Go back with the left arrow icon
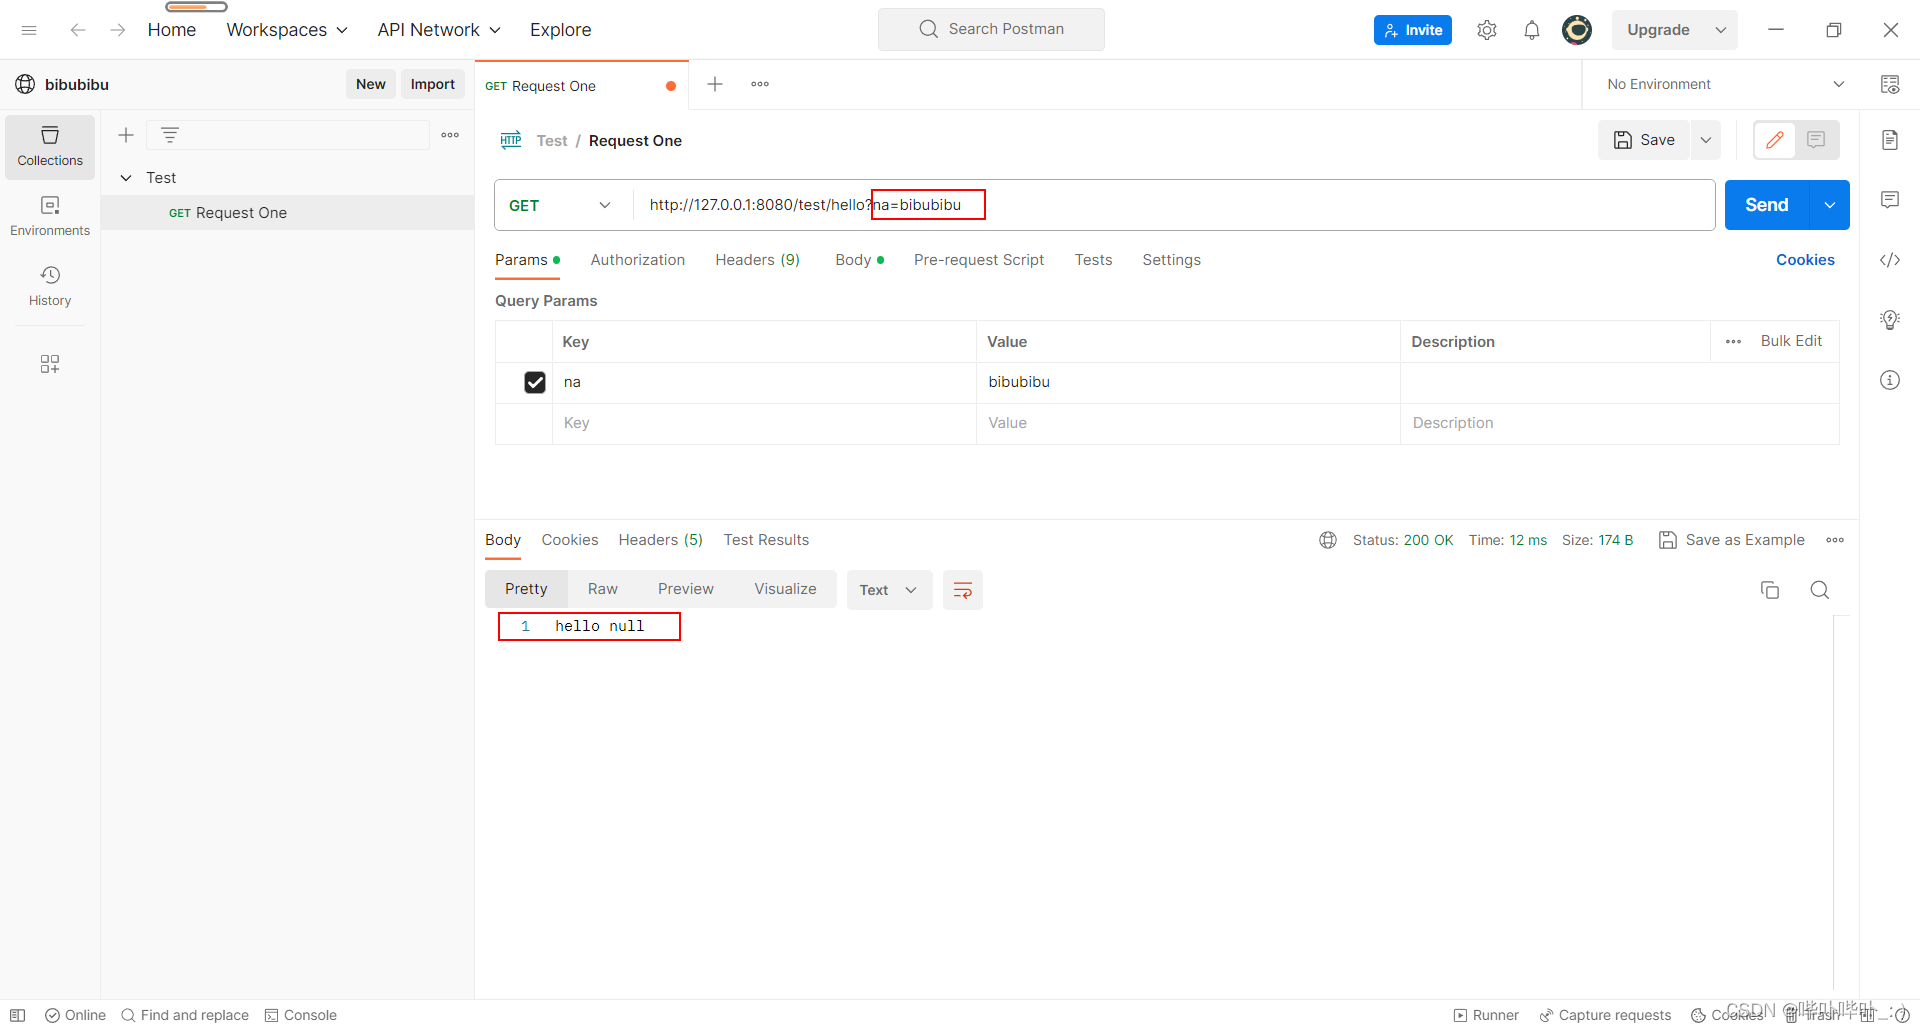 78,30
